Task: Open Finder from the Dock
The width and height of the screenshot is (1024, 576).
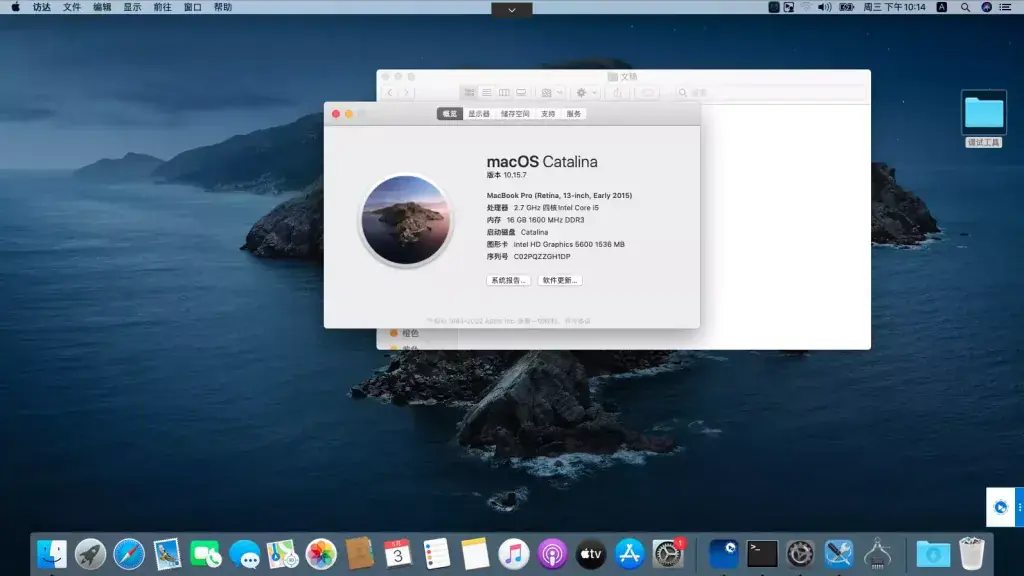Action: (x=52, y=554)
